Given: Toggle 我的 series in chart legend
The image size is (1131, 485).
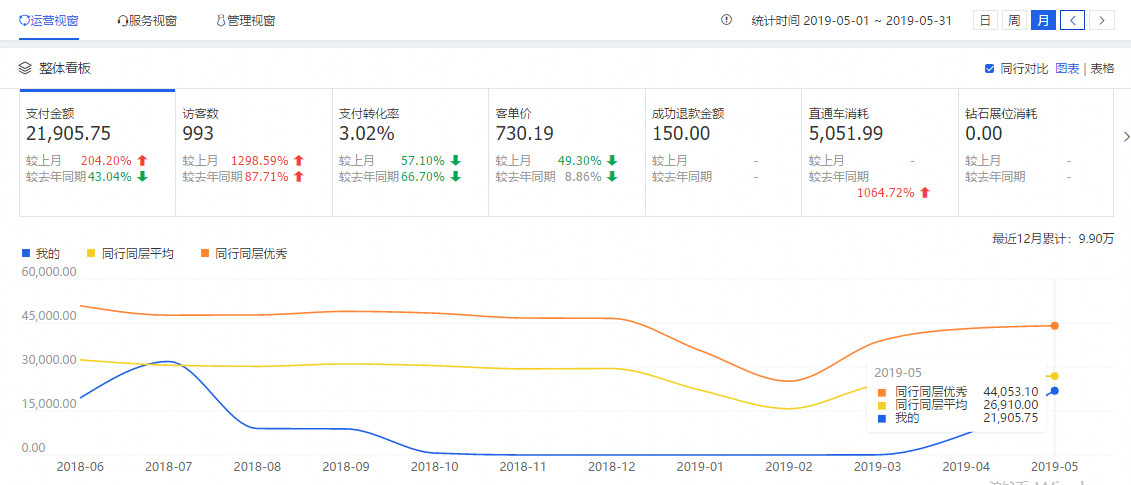Looking at the screenshot, I should click(x=41, y=254).
